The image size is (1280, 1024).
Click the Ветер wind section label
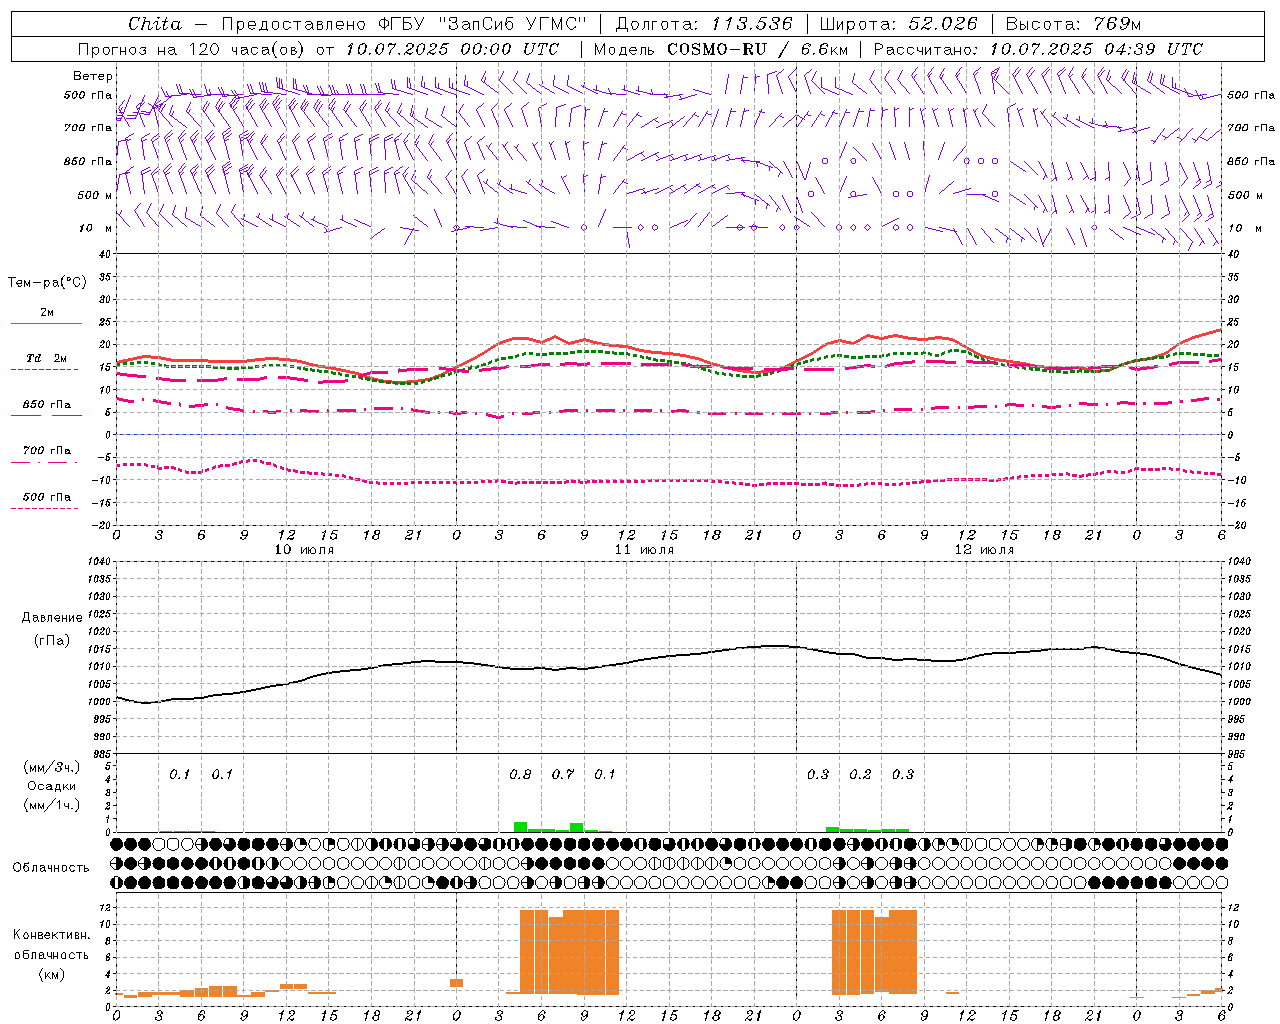(93, 76)
